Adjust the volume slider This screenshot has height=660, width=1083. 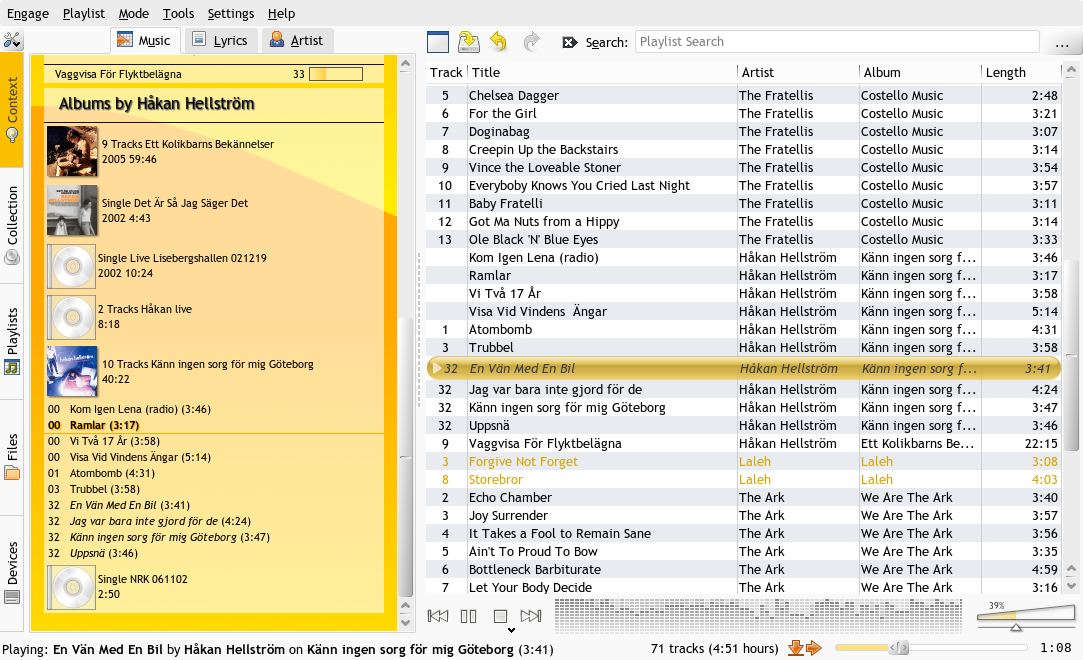pos(1026,615)
